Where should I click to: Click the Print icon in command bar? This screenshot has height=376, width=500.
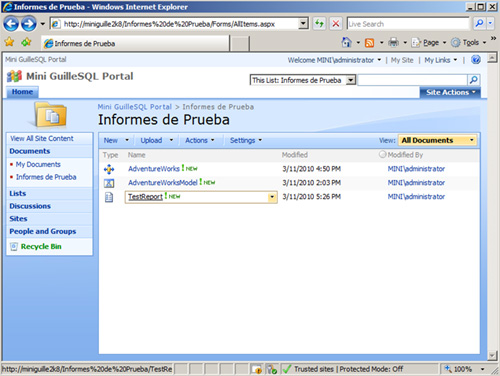tap(394, 42)
